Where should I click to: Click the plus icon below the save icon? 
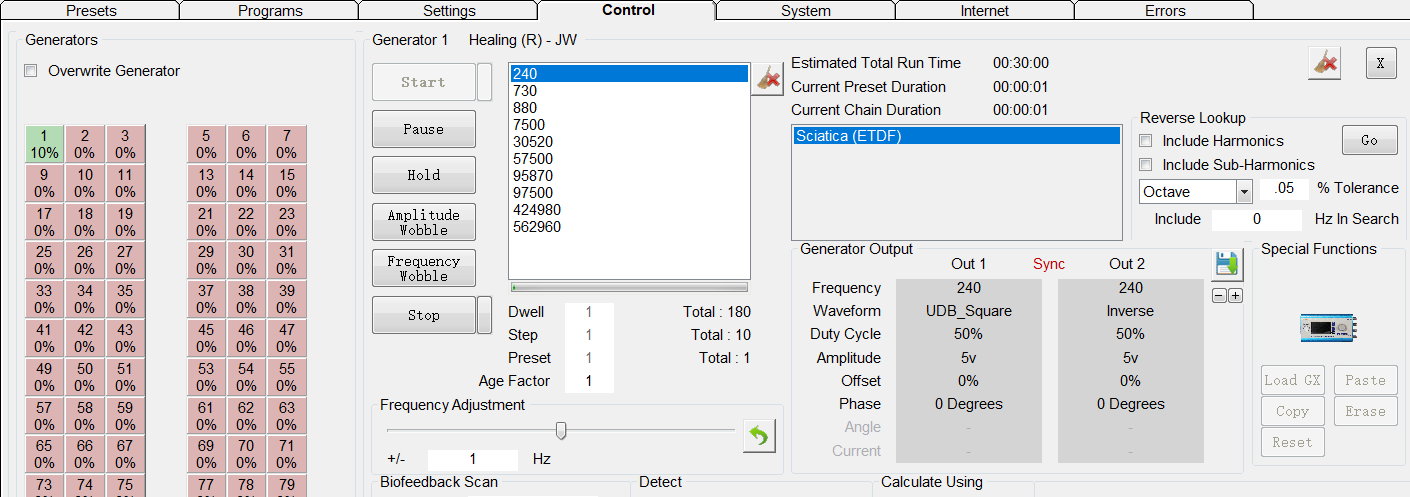1235,296
